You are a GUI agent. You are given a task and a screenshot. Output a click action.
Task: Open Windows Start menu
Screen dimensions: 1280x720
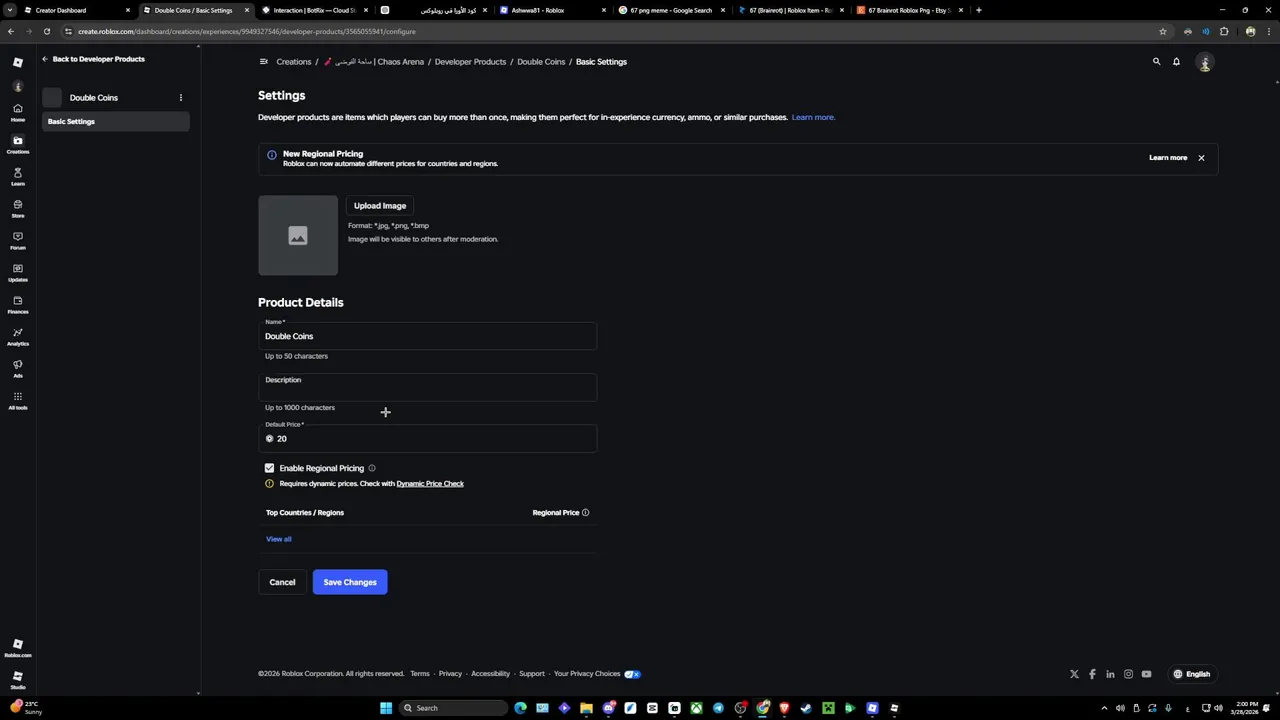pos(386,708)
